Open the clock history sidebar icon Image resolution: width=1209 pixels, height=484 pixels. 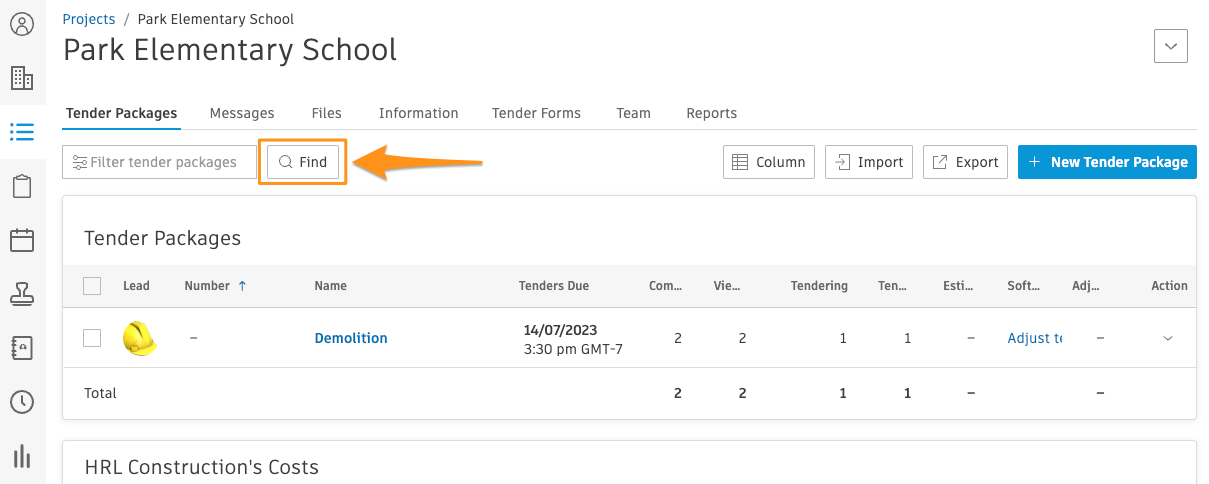(22, 402)
